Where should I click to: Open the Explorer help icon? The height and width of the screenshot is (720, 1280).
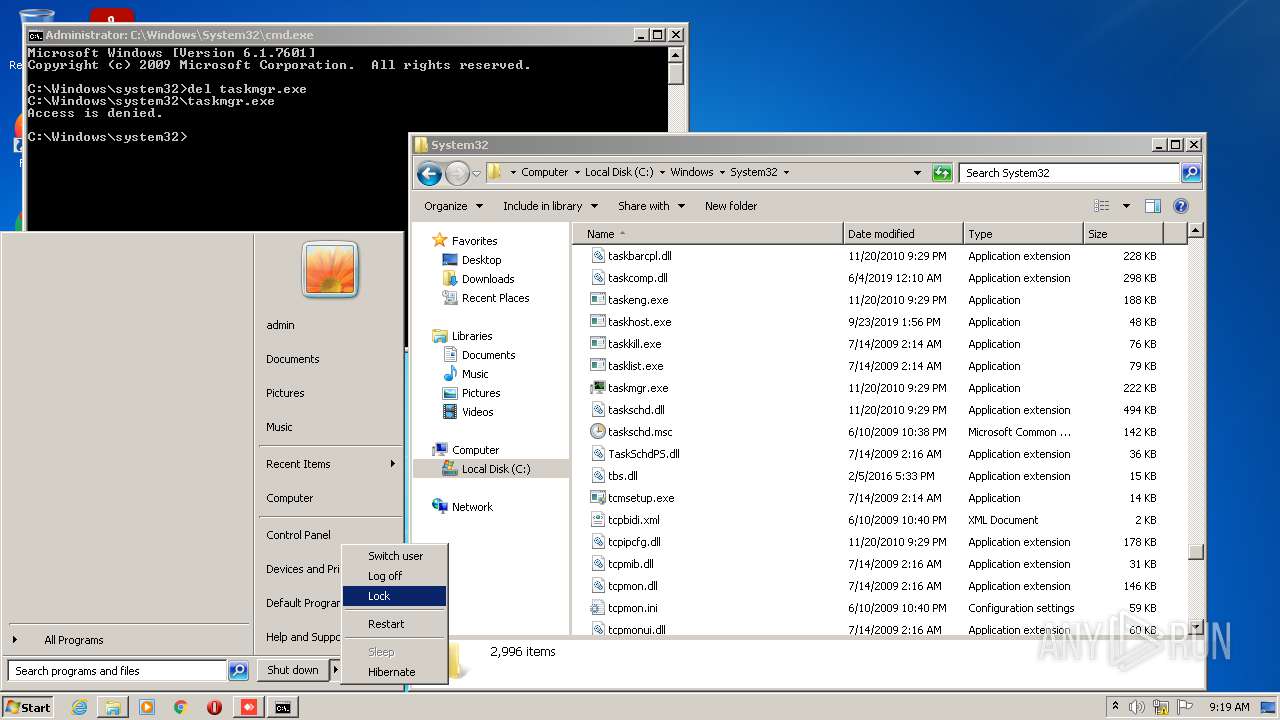[x=1181, y=206]
